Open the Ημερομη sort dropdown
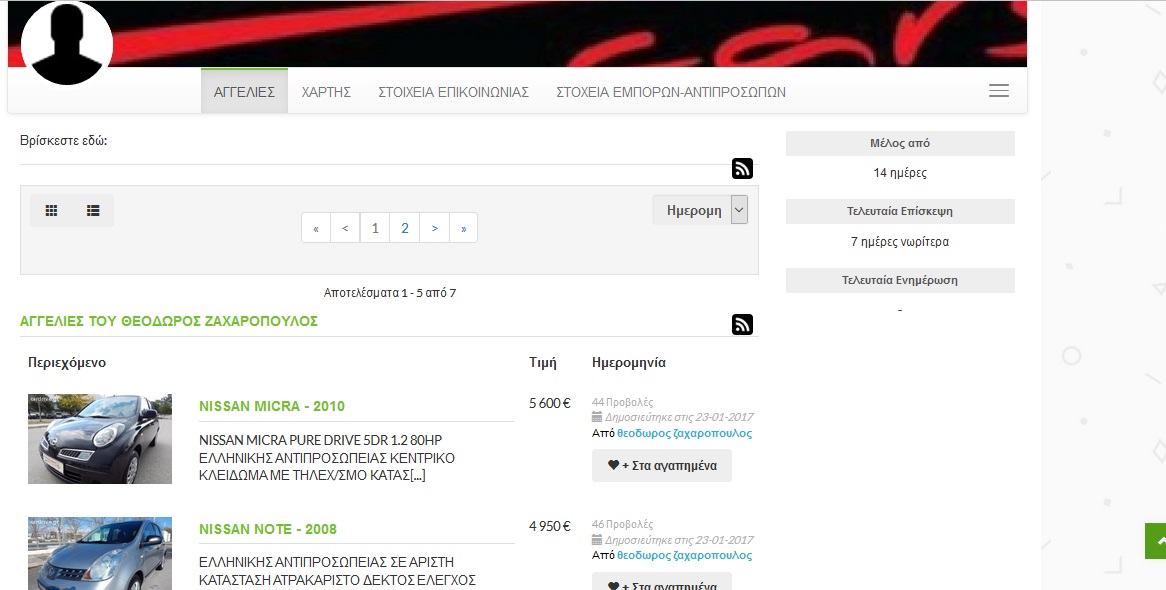 [x=700, y=210]
